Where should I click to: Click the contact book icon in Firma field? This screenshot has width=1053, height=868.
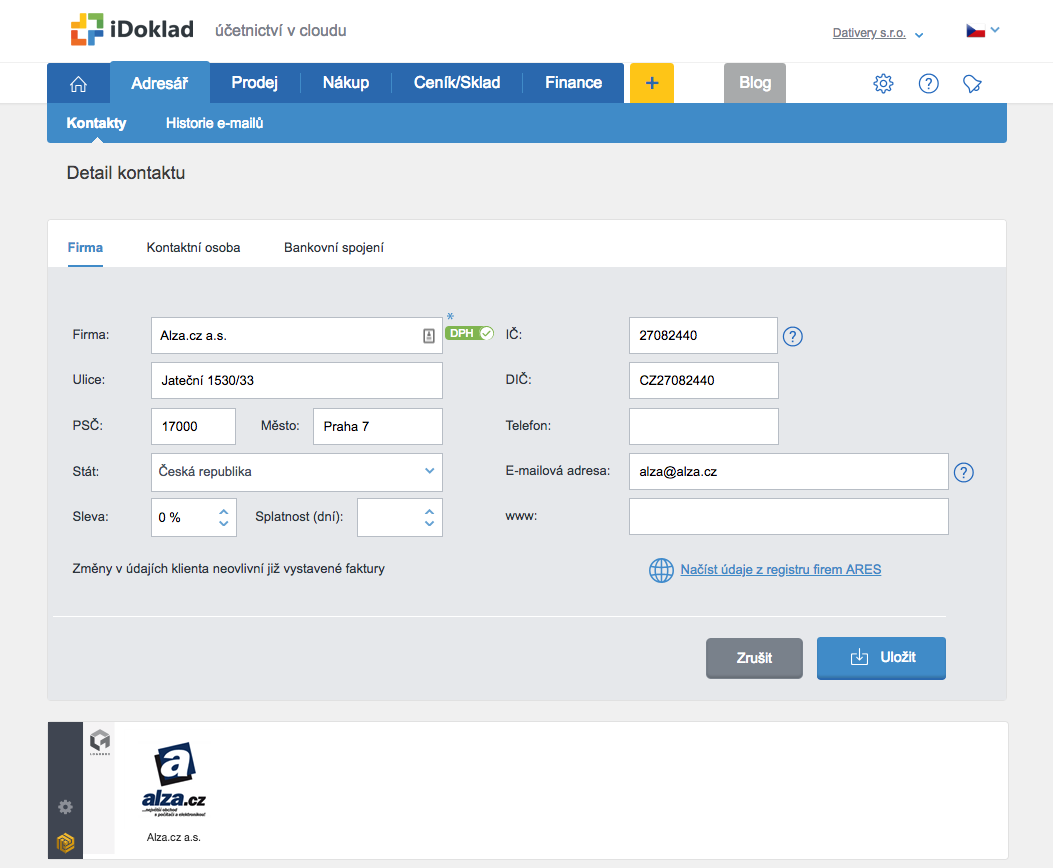(428, 336)
